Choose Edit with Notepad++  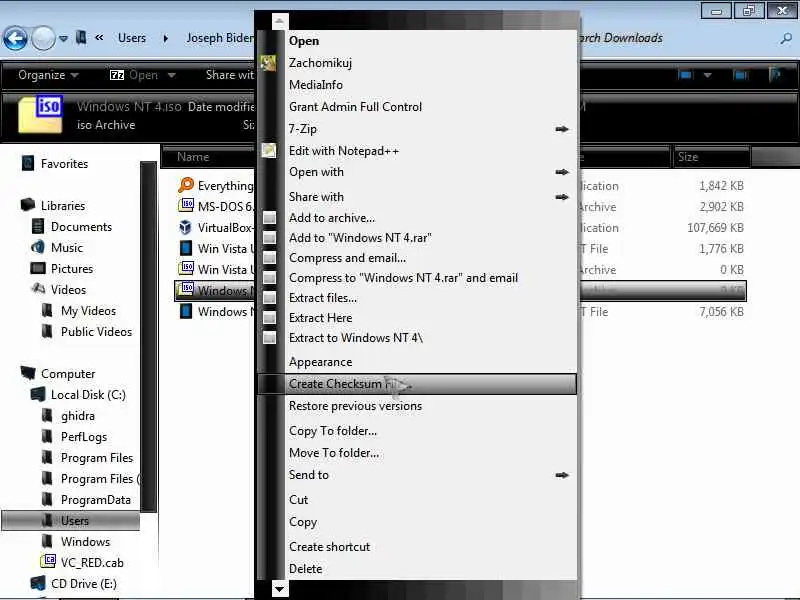click(x=418, y=151)
